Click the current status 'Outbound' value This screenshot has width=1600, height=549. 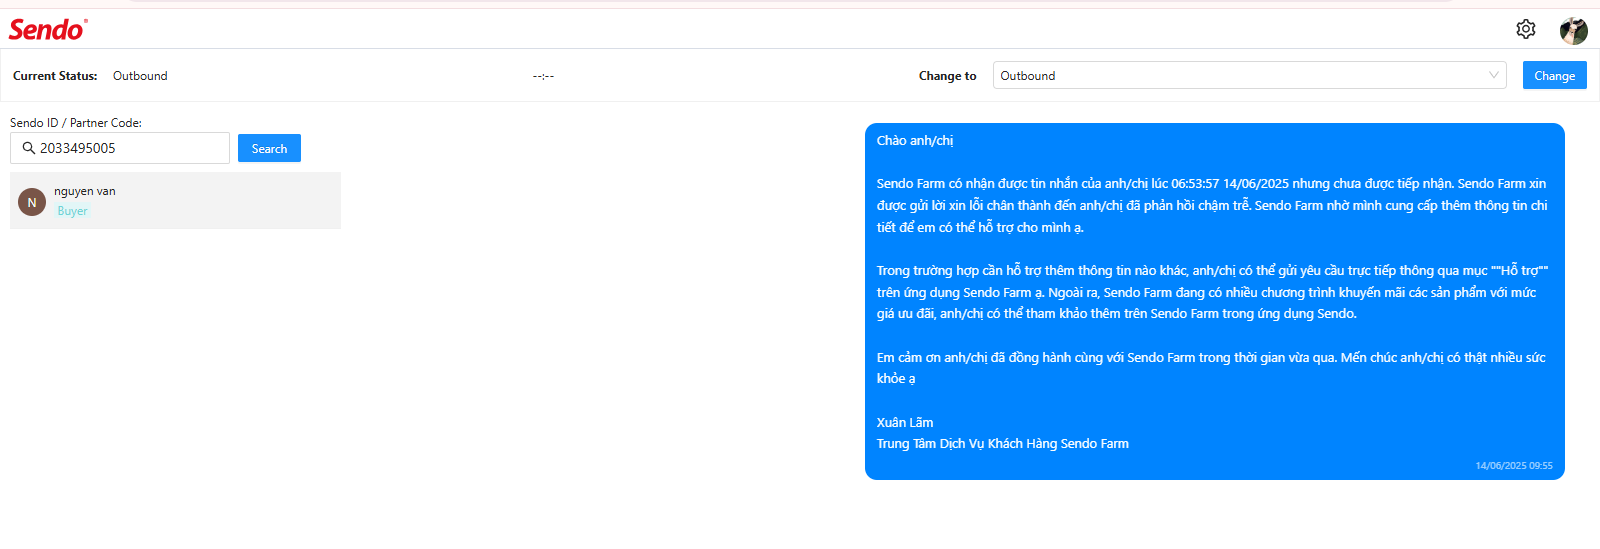140,76
